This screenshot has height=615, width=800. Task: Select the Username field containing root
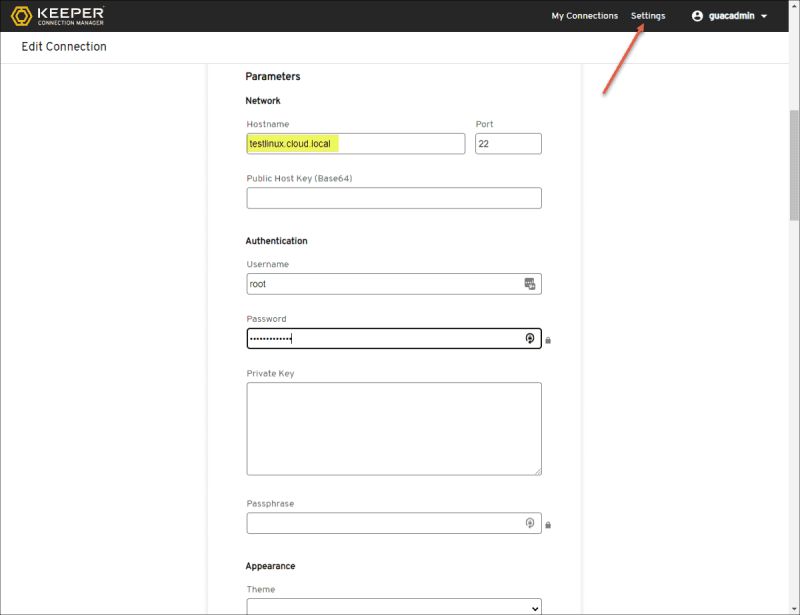coord(380,283)
